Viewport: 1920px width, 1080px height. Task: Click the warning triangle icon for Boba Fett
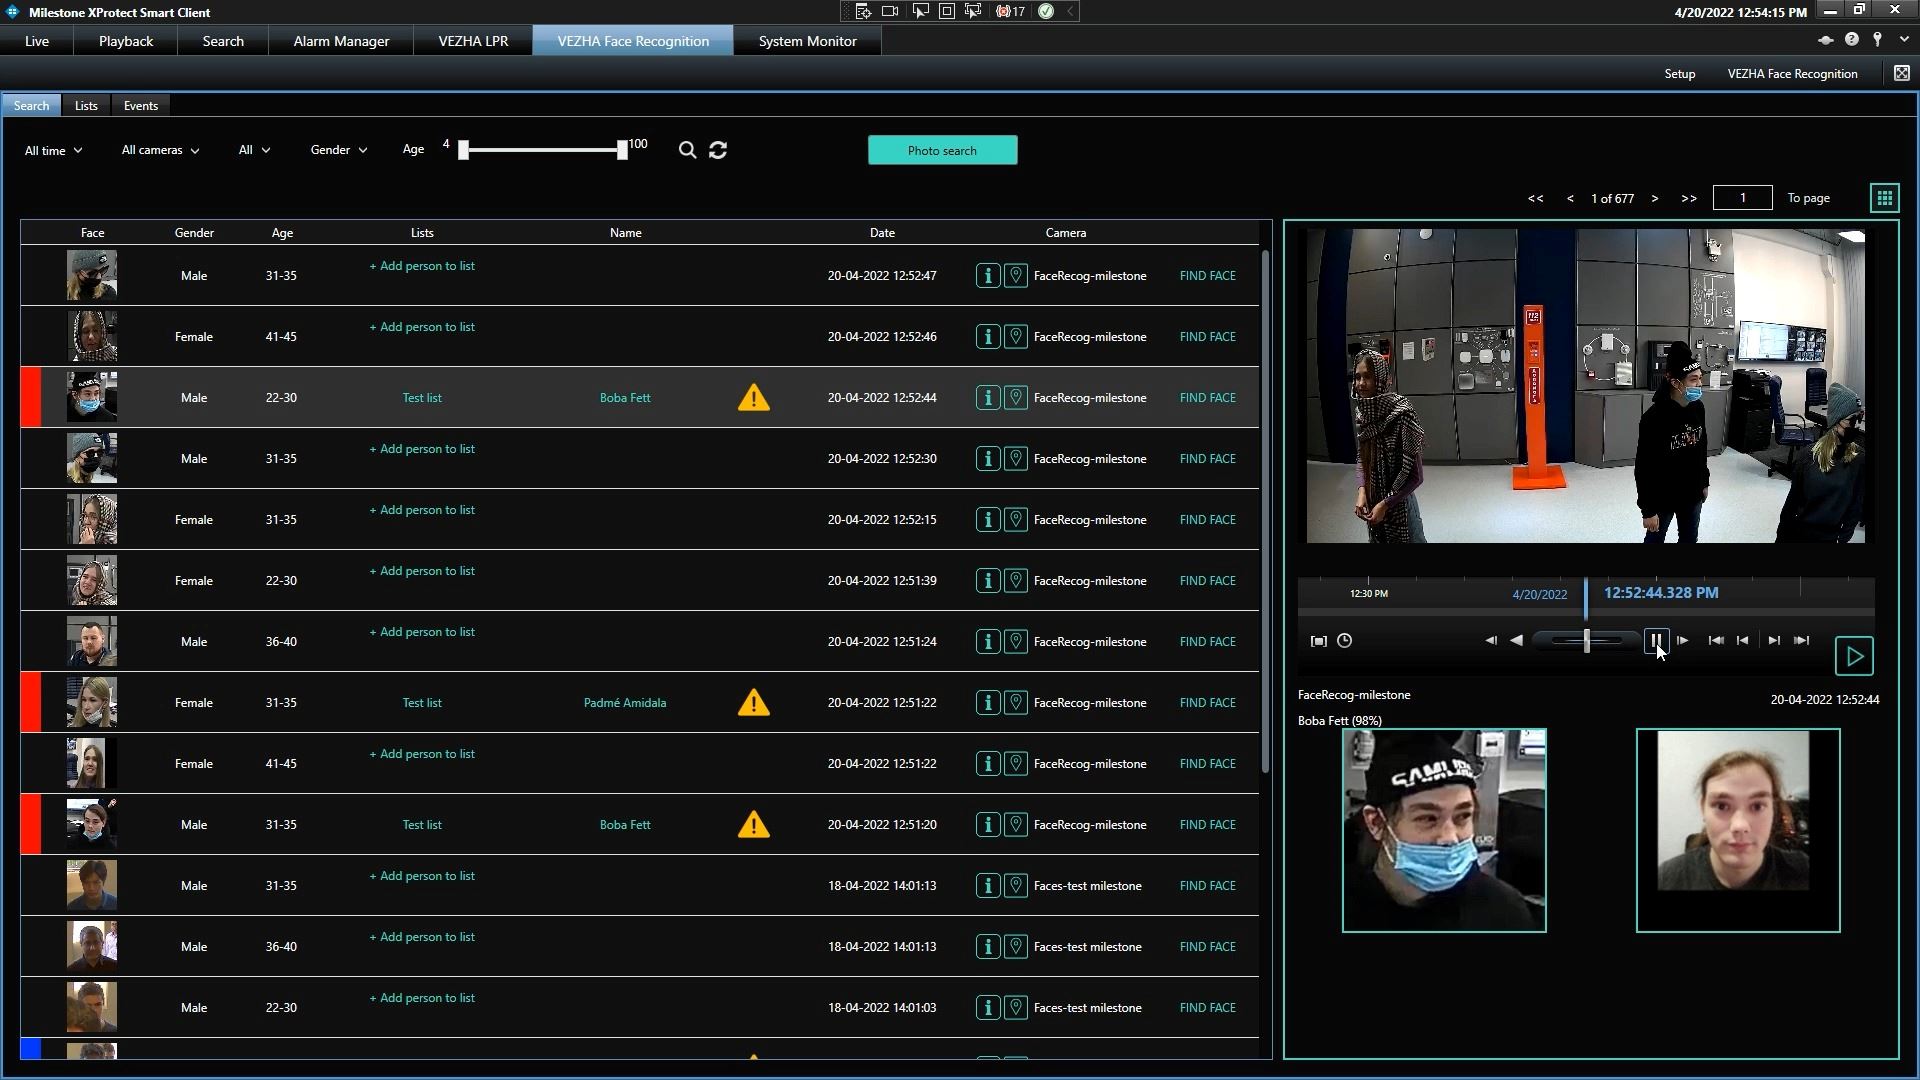click(752, 397)
